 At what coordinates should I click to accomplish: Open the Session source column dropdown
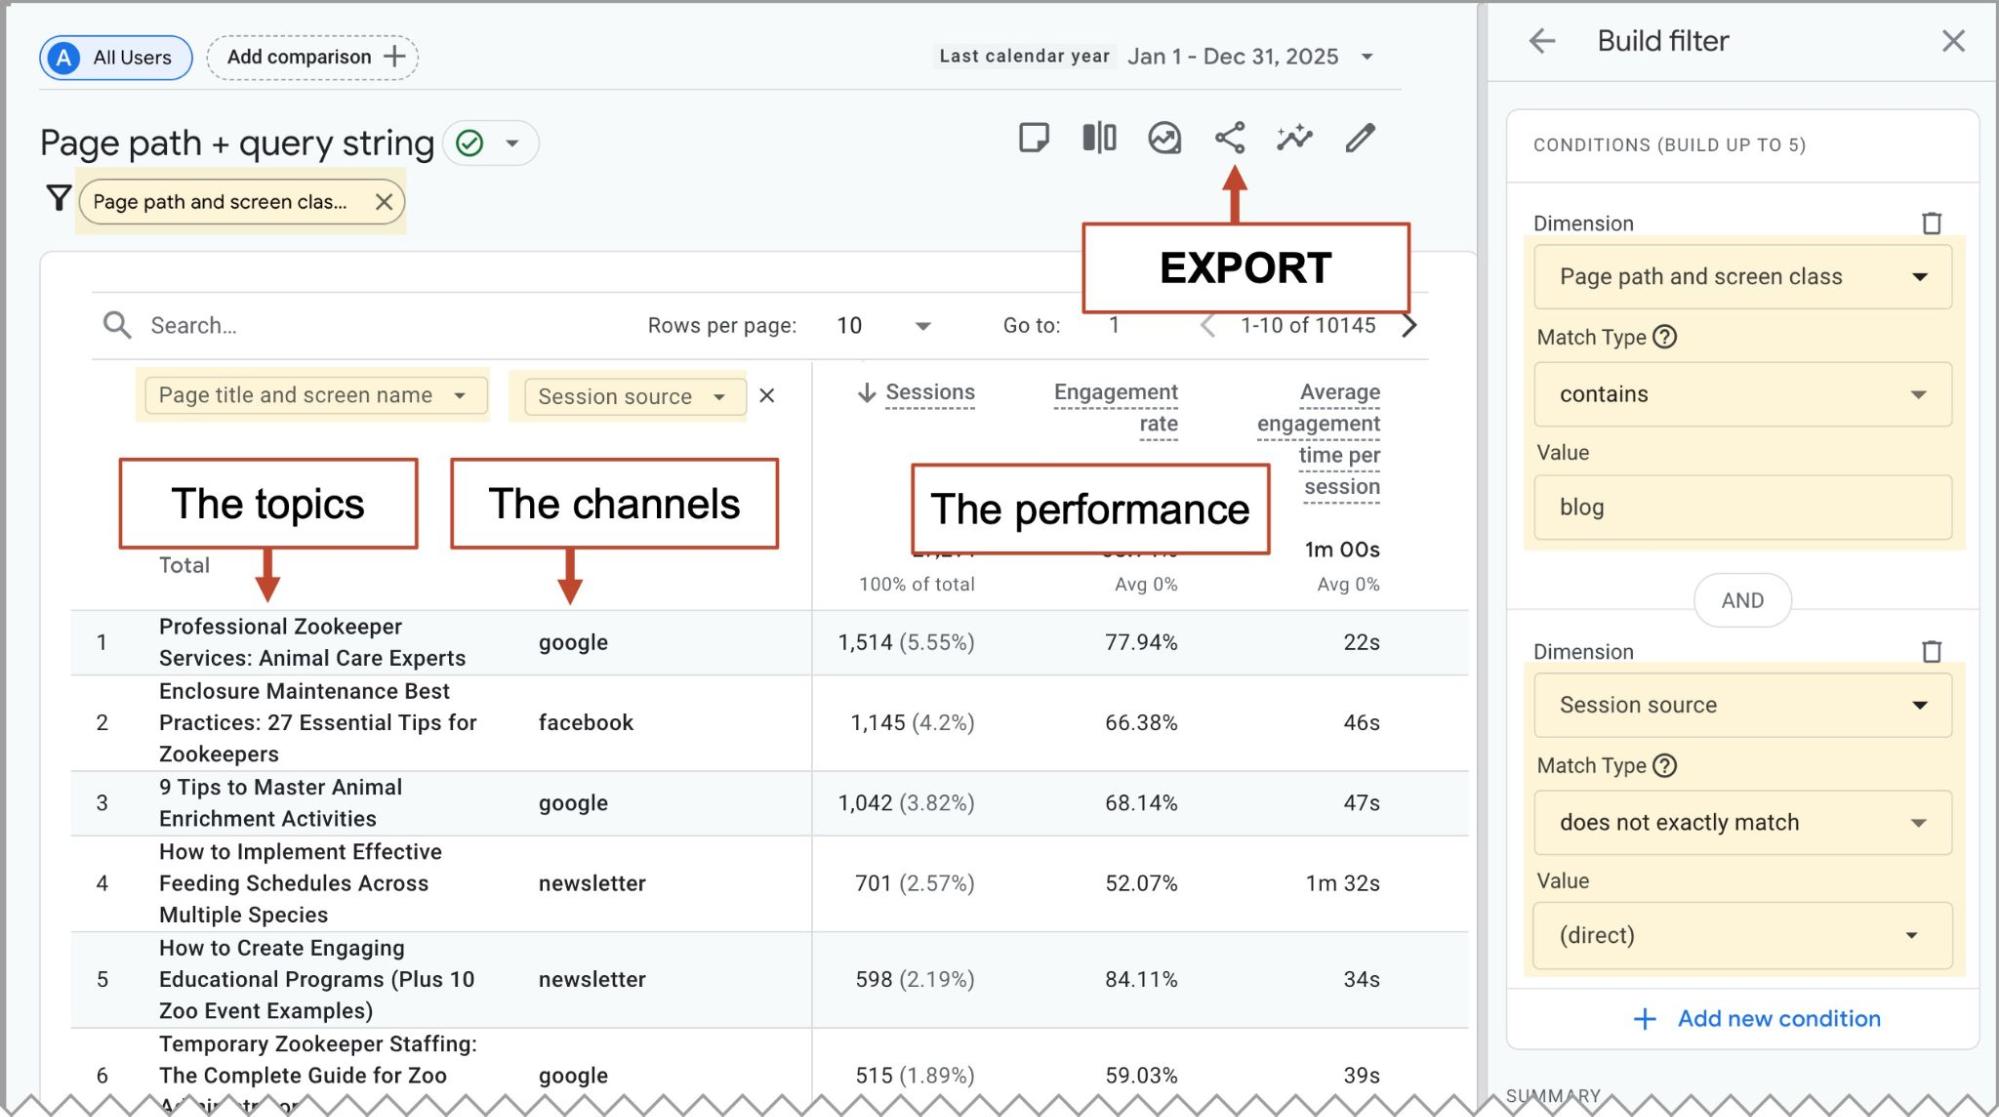click(x=635, y=396)
